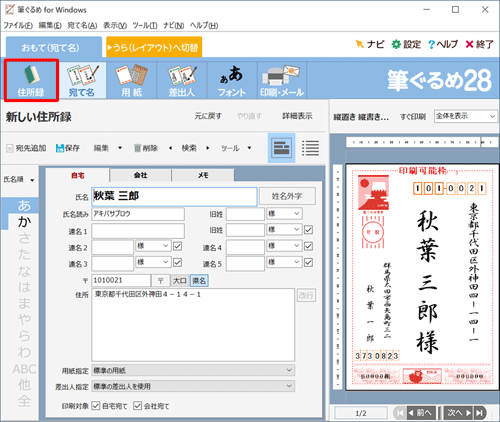Screen dimensions: 500x422
Task: Open 差出人指定 dropdown
Action: (x=193, y=386)
